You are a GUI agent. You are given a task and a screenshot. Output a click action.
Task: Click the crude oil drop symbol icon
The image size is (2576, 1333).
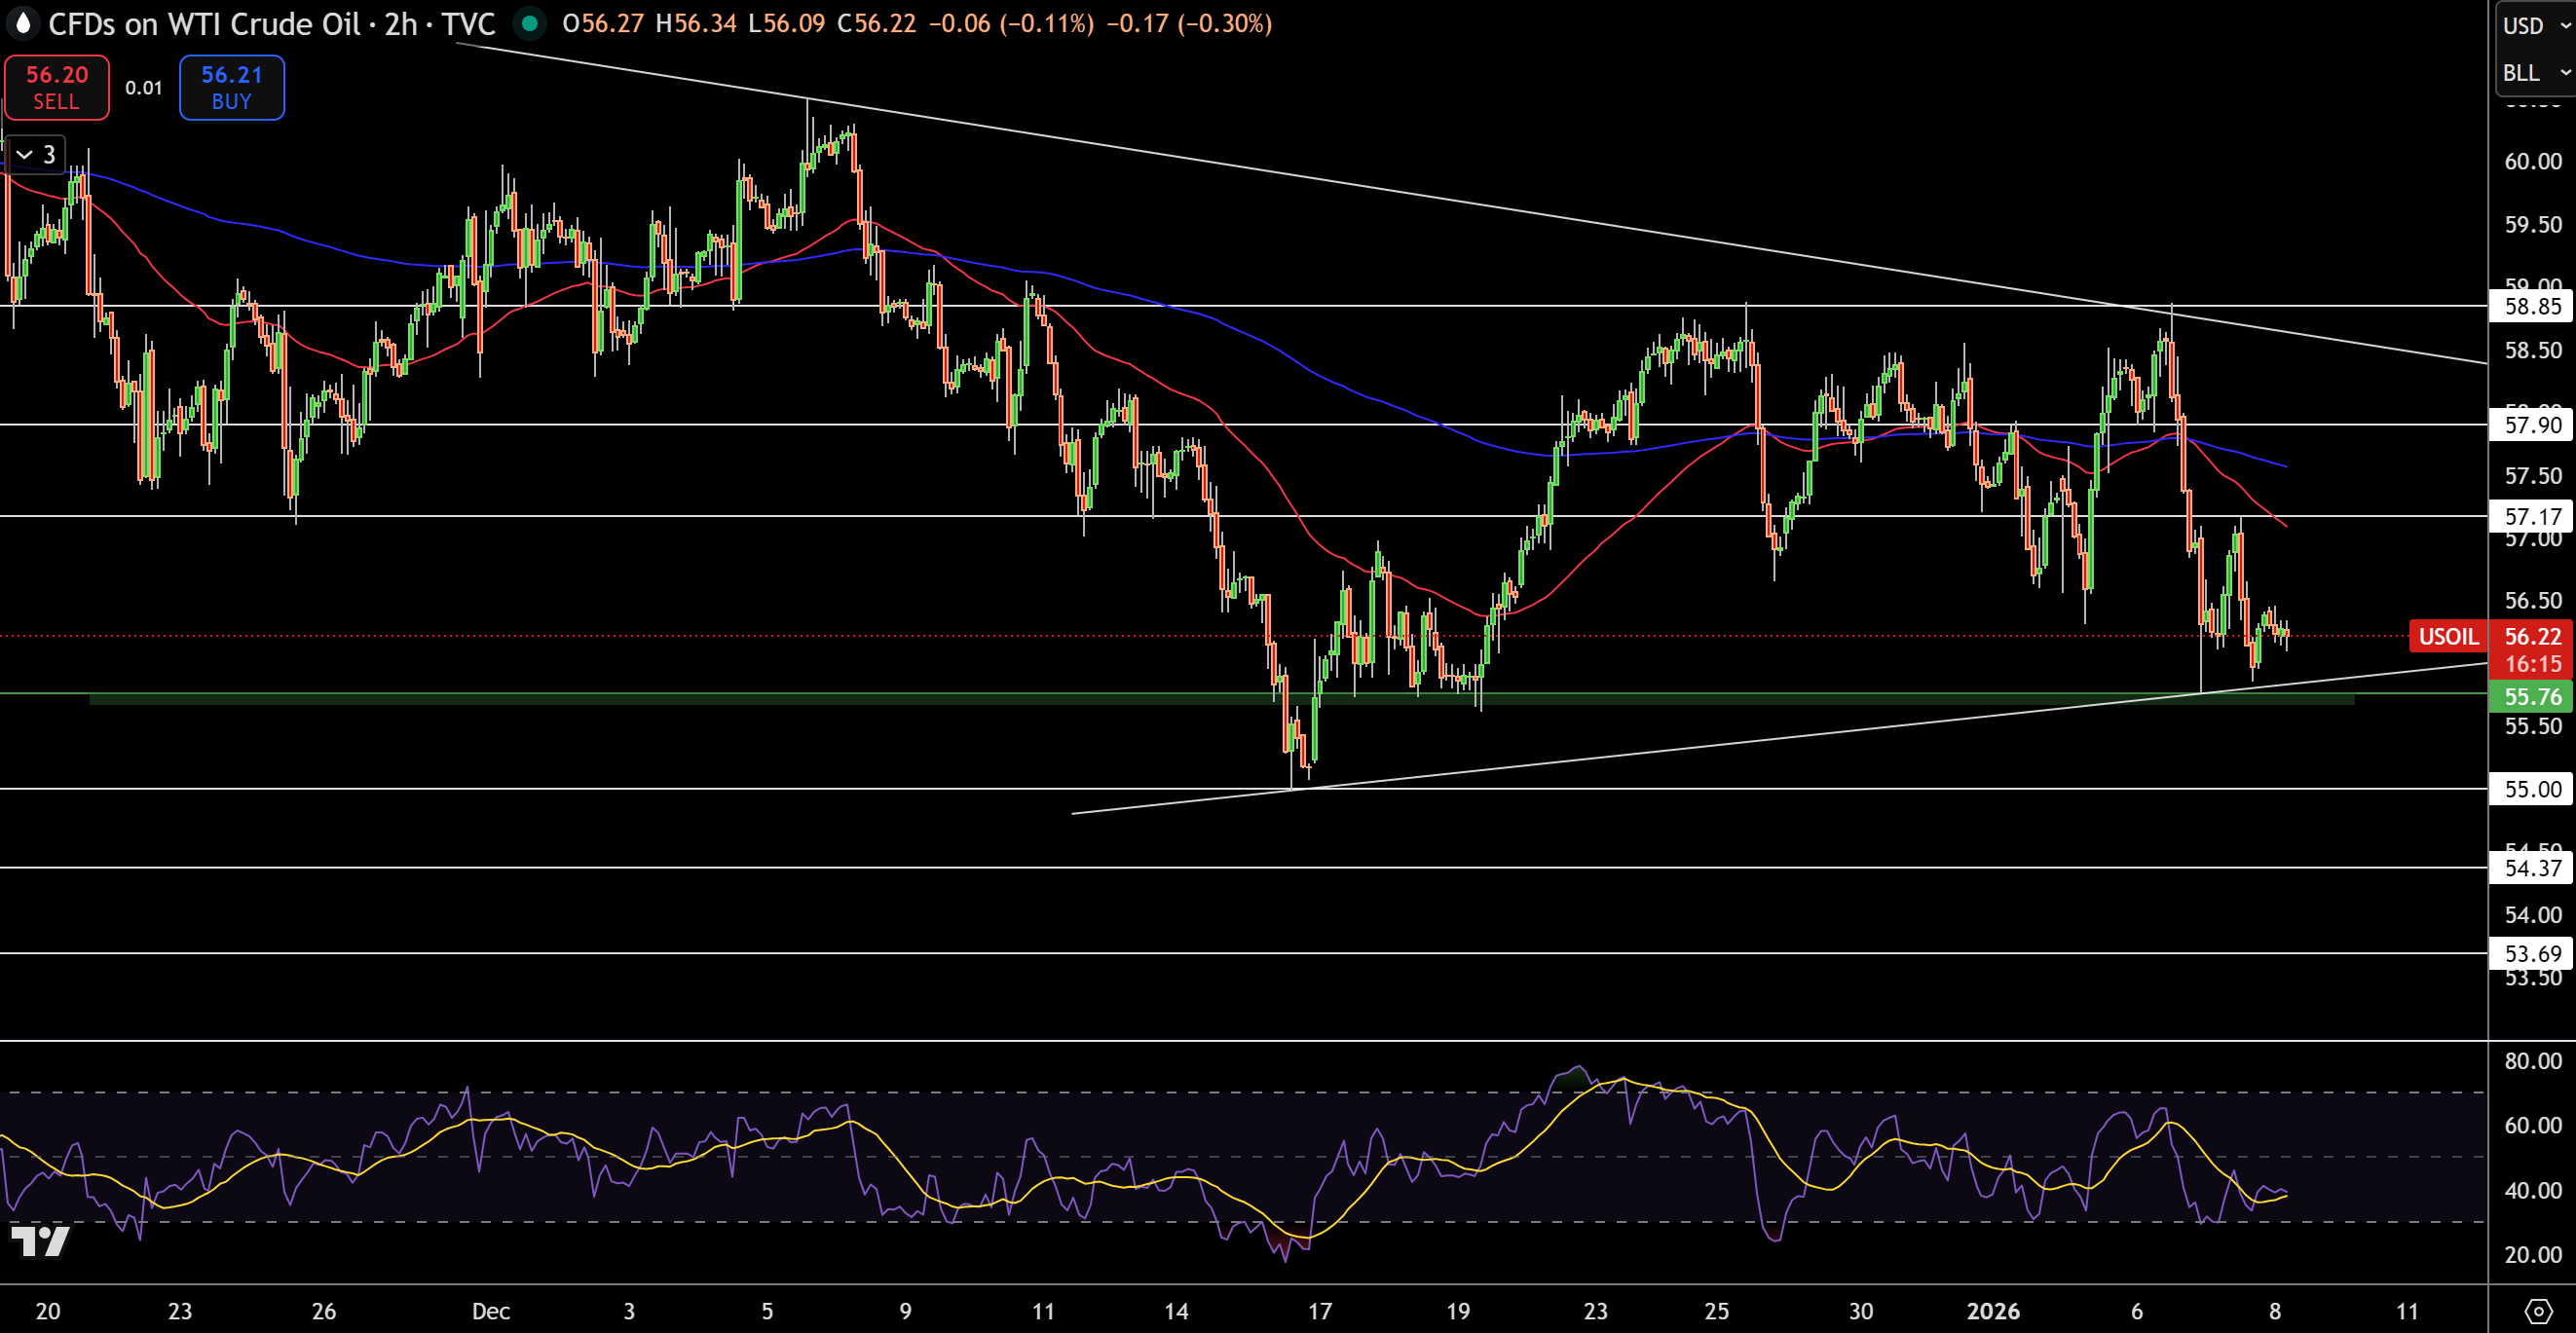[x=22, y=23]
